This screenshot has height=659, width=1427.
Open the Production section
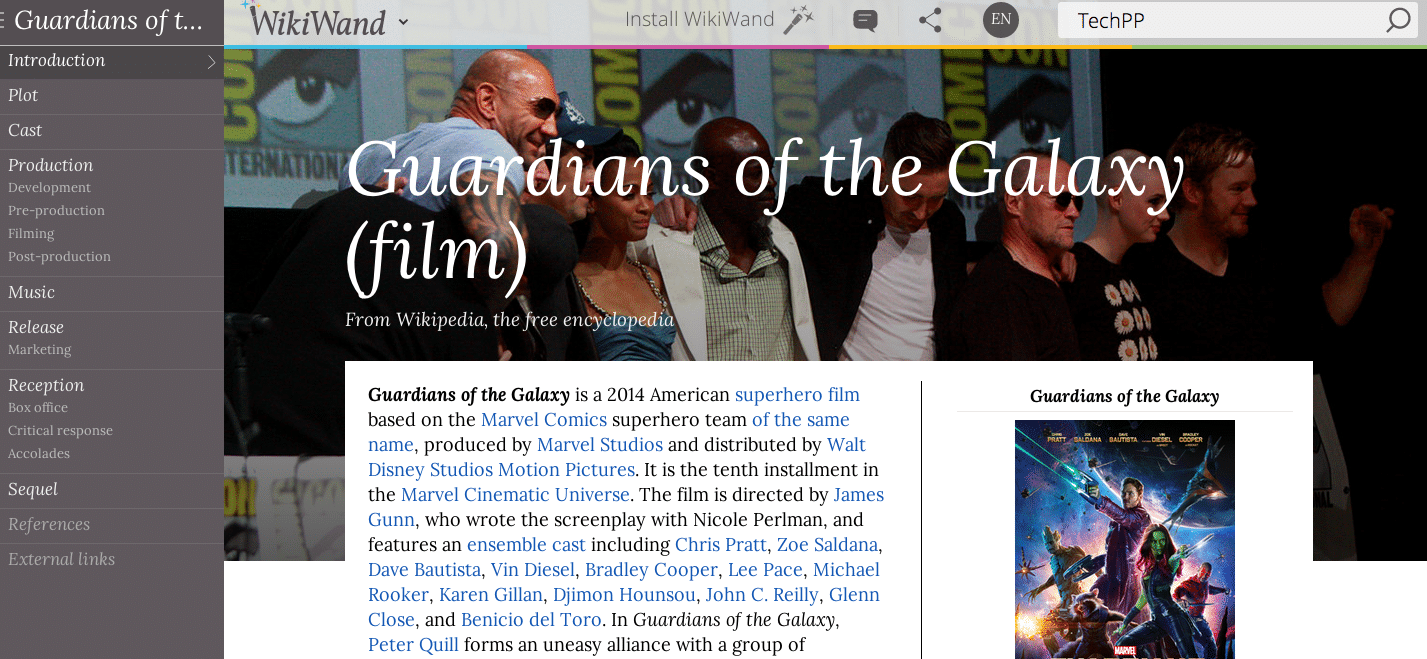pos(50,165)
